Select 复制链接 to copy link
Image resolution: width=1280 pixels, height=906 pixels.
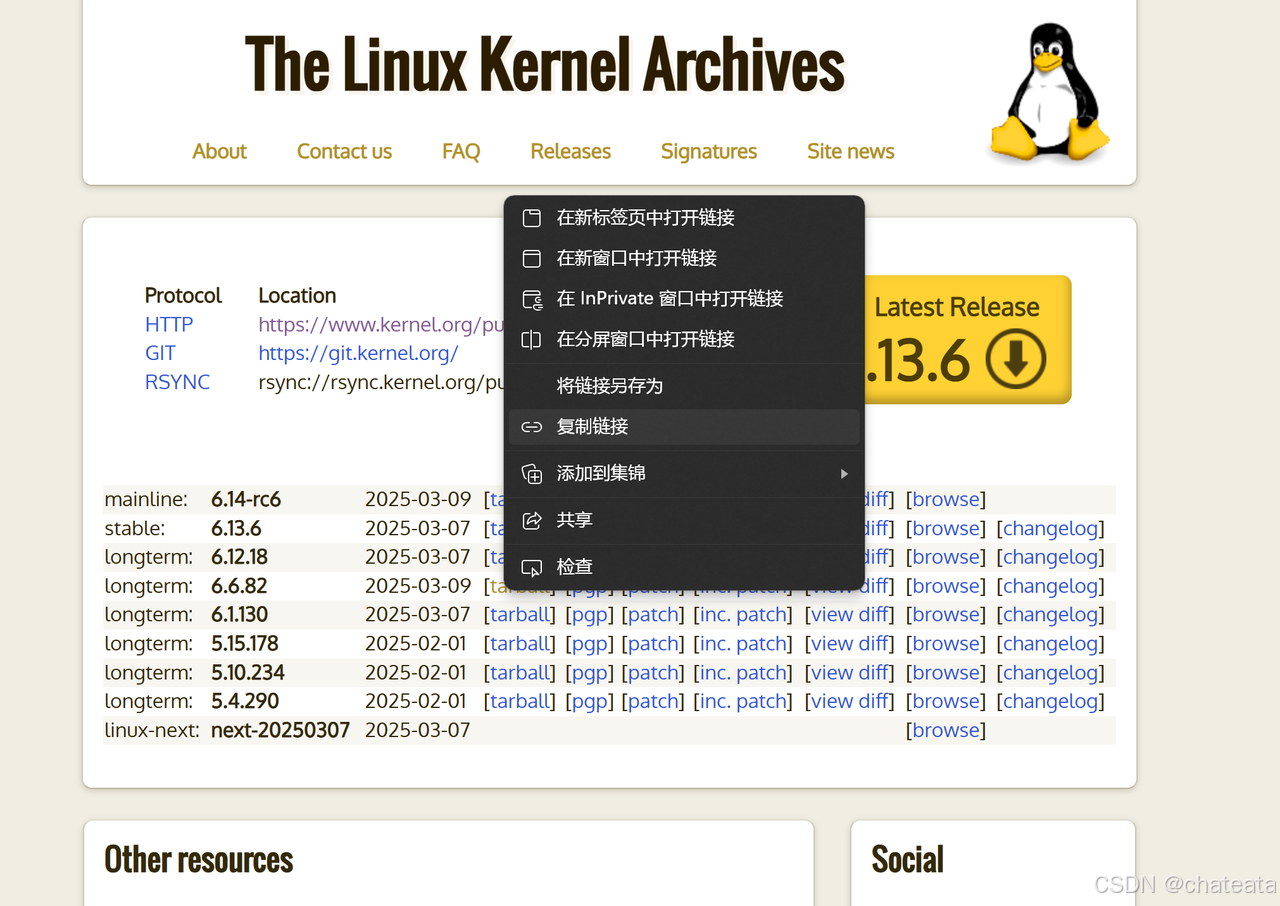pos(684,427)
